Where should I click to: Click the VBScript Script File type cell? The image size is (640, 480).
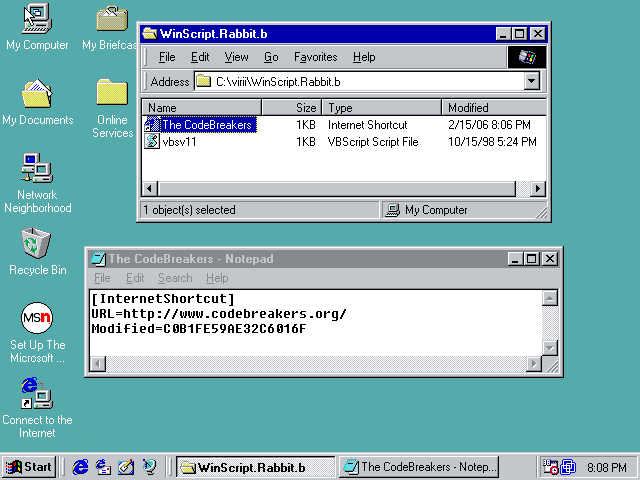coord(373,142)
